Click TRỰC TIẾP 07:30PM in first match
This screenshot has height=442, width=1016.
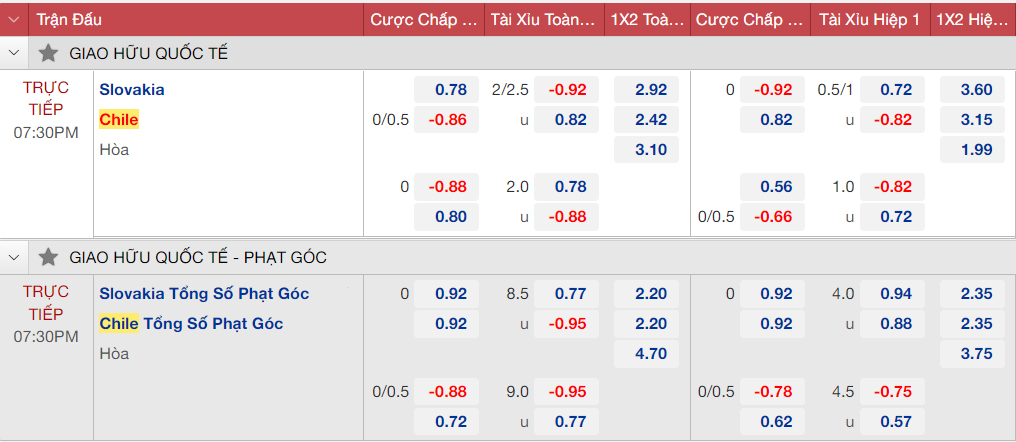click(x=46, y=110)
